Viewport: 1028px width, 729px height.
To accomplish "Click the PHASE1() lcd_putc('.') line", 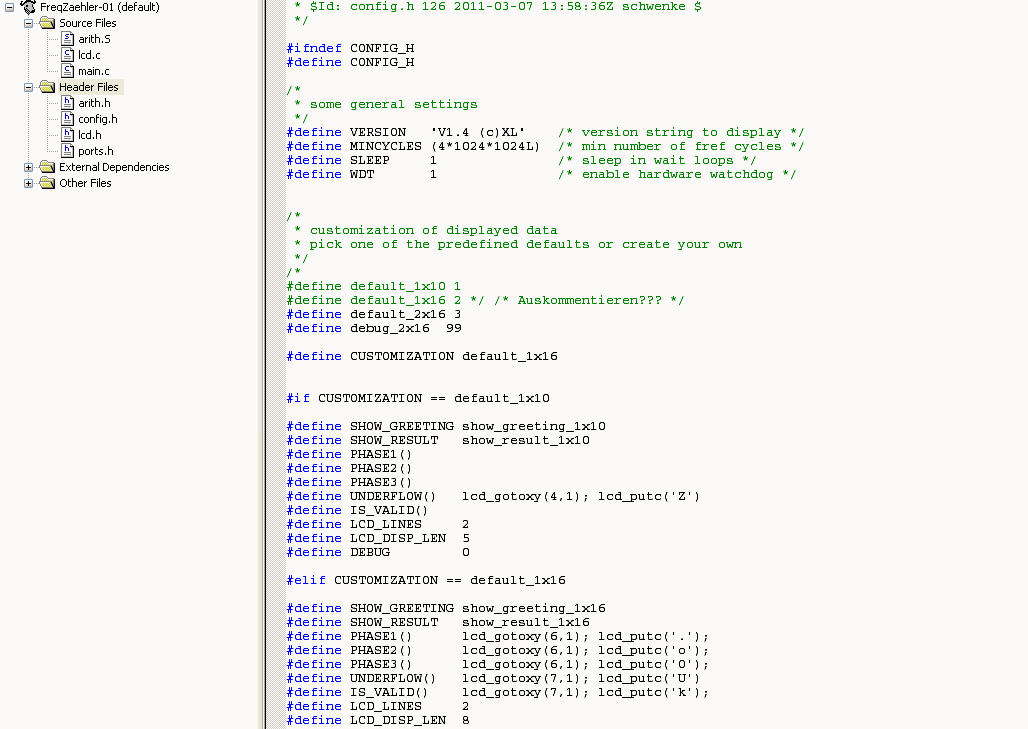I will [x=498, y=637].
